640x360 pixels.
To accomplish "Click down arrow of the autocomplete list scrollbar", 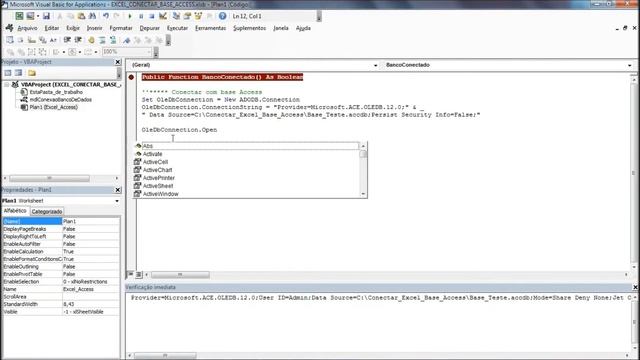I will point(363,194).
